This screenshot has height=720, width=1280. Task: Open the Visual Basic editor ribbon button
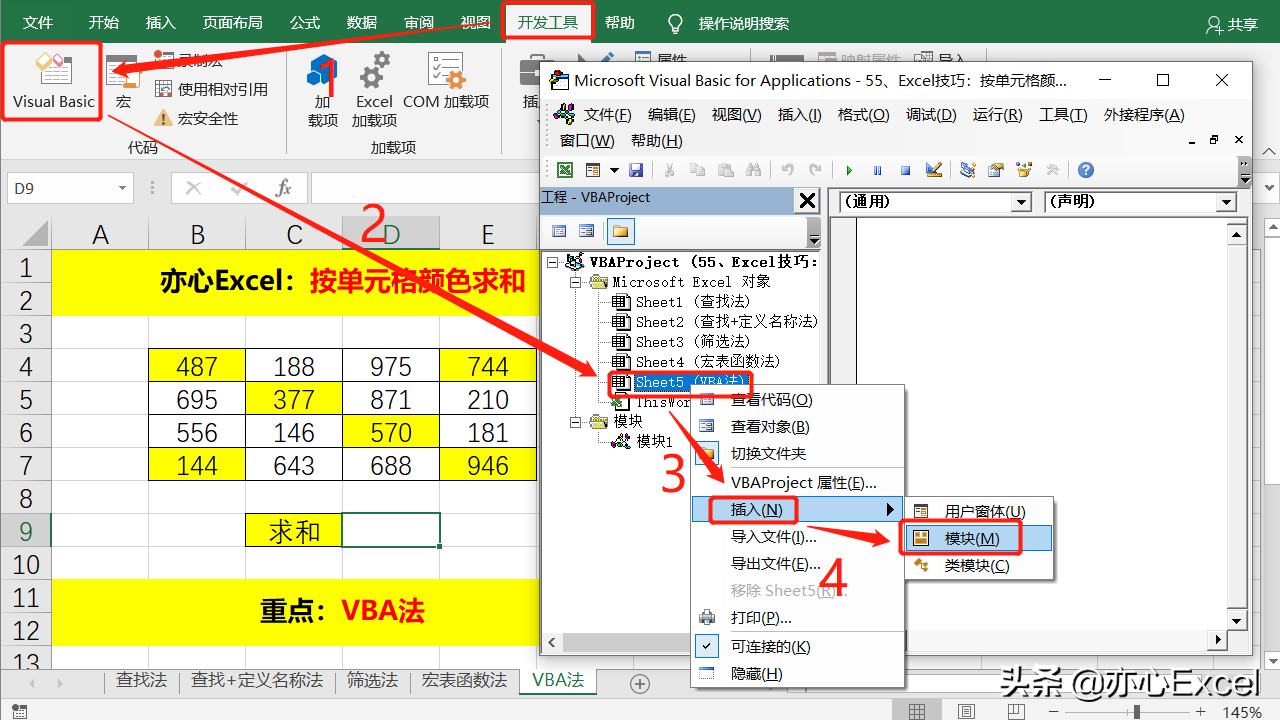click(x=53, y=80)
